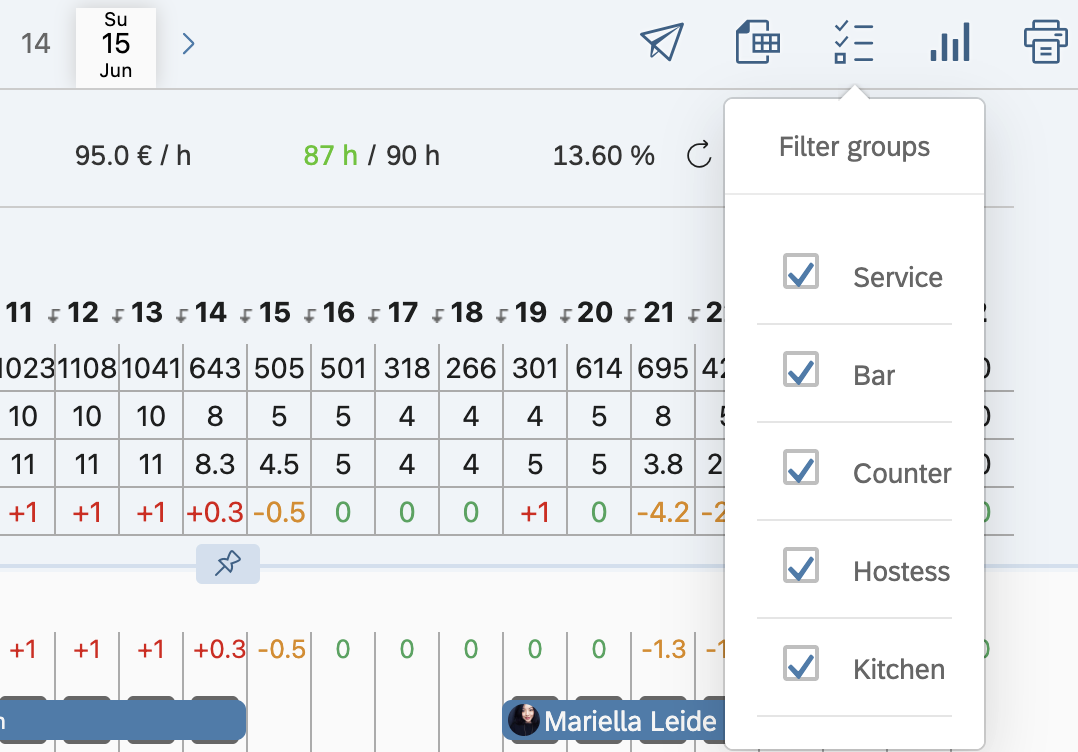Expand the hour 15 column arrow
The height and width of the screenshot is (752, 1078).
[245, 316]
